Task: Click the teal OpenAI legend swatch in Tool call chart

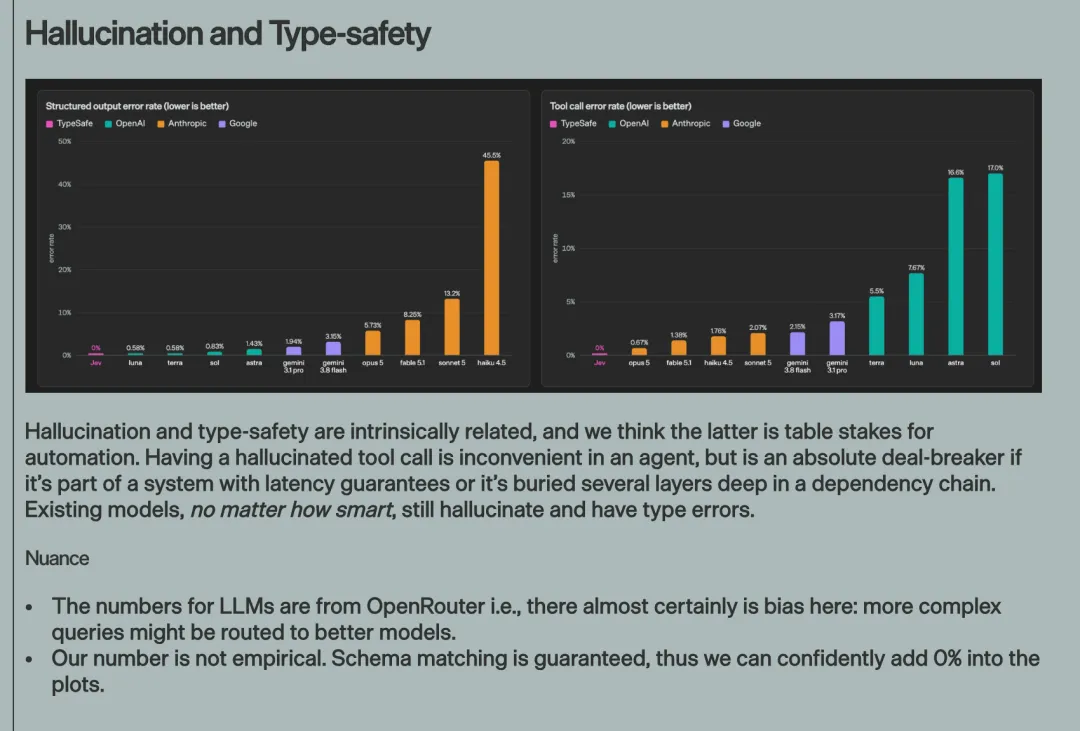Action: (x=612, y=124)
